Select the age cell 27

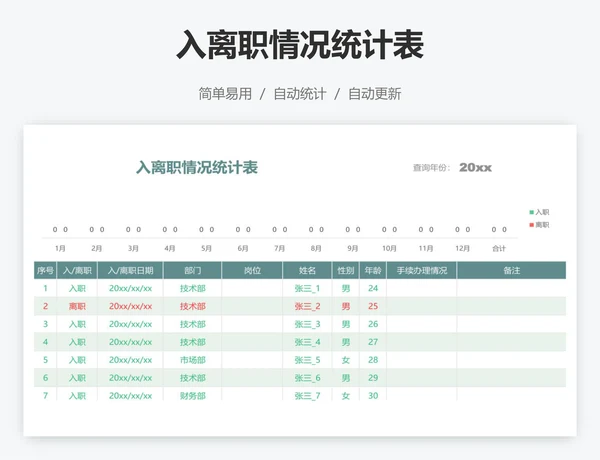[373, 342]
